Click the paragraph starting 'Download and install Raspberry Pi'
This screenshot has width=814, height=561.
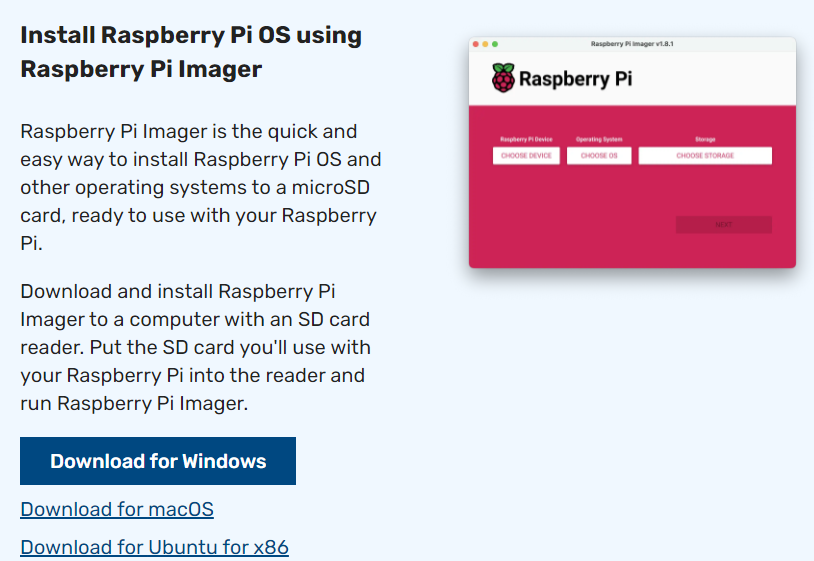click(x=195, y=347)
